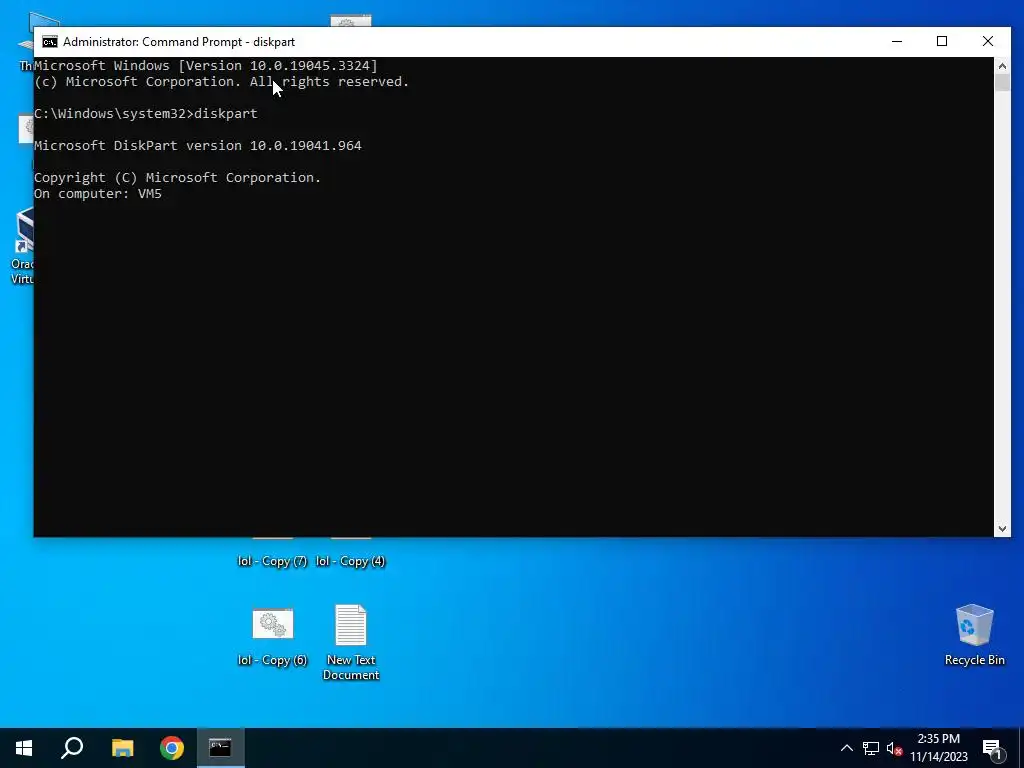Select the New Text Document icon
The height and width of the screenshot is (768, 1024).
[x=351, y=642]
